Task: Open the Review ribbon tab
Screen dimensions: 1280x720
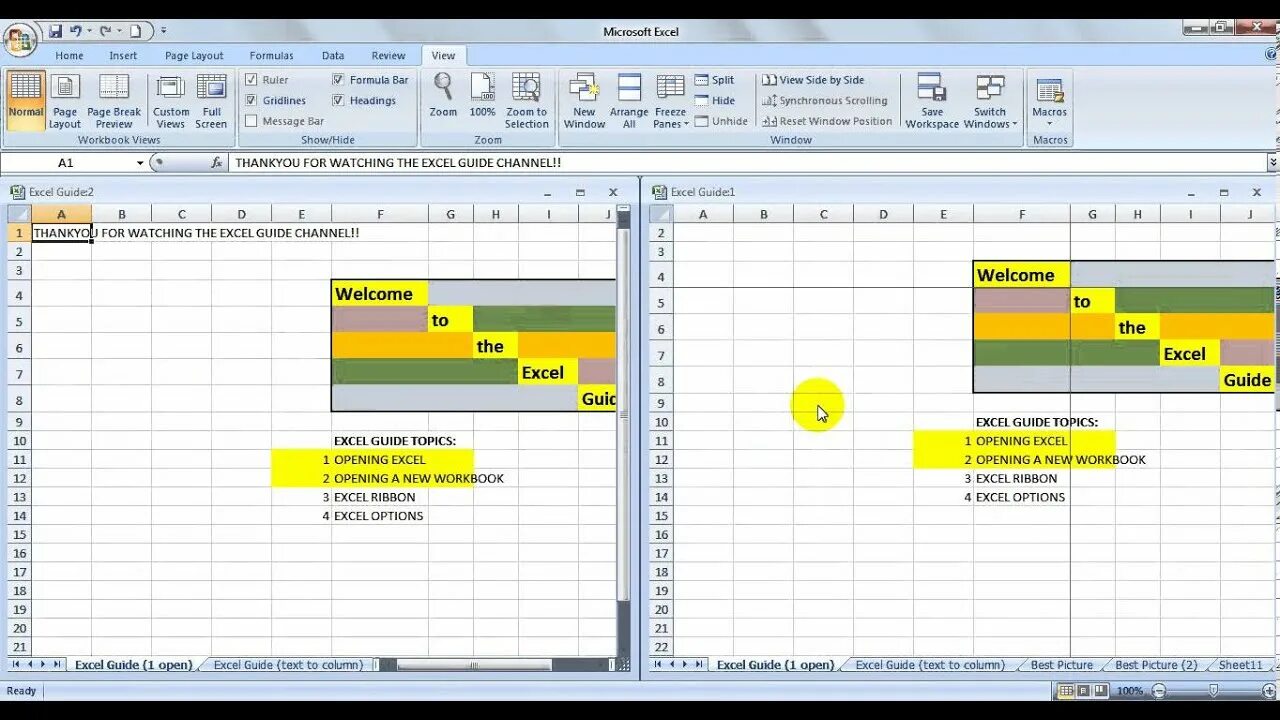Action: click(x=388, y=56)
